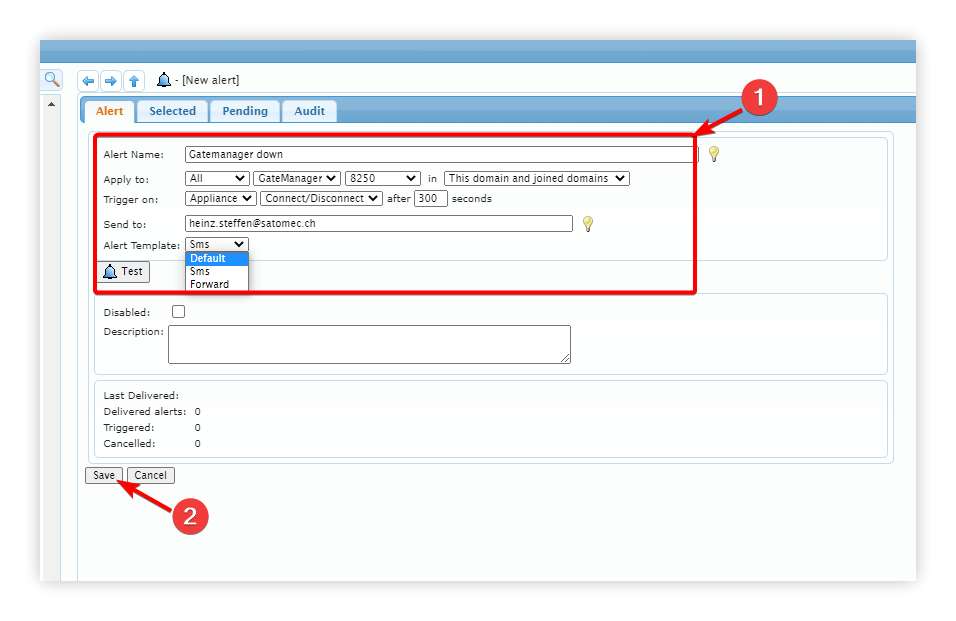
Task: Open the Apply to 'All' dropdown
Action: click(217, 179)
